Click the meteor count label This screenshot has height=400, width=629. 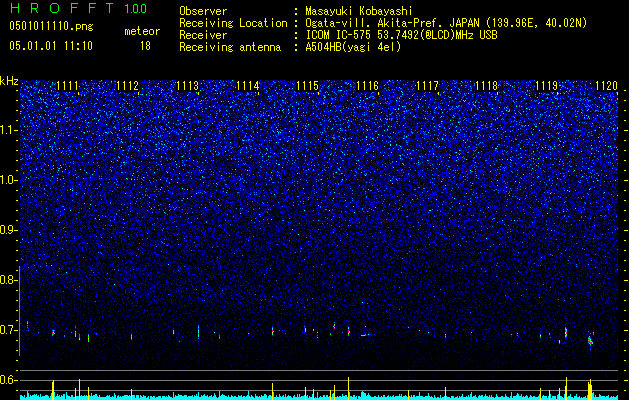[x=142, y=31]
